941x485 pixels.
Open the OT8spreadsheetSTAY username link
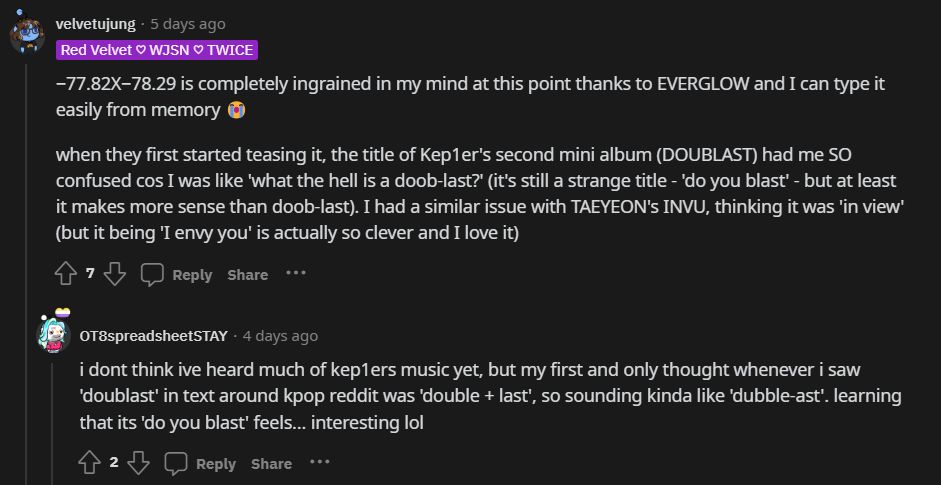pyautogui.click(x=154, y=336)
